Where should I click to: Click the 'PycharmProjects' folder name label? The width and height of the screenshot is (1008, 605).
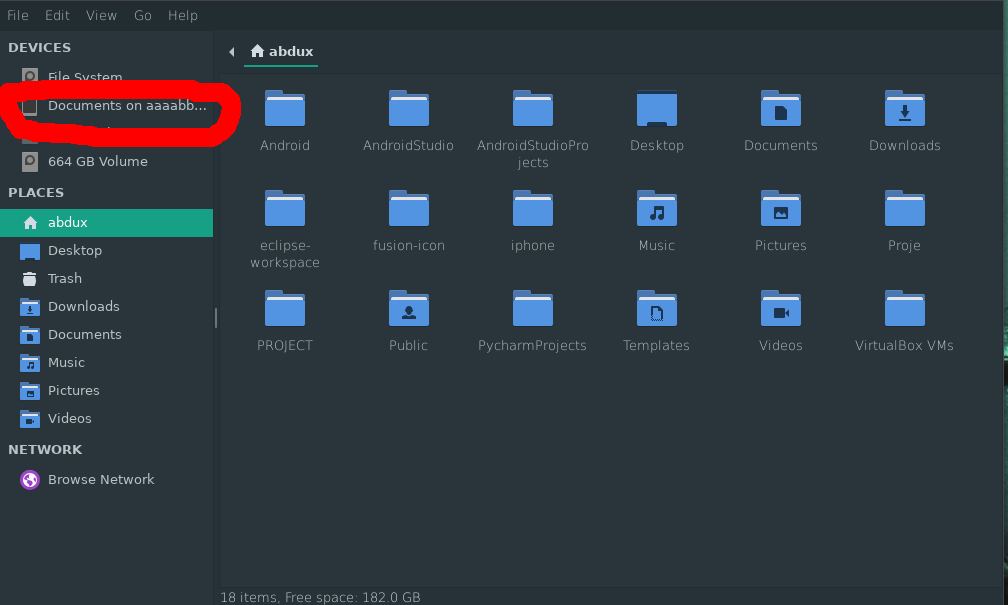point(532,345)
